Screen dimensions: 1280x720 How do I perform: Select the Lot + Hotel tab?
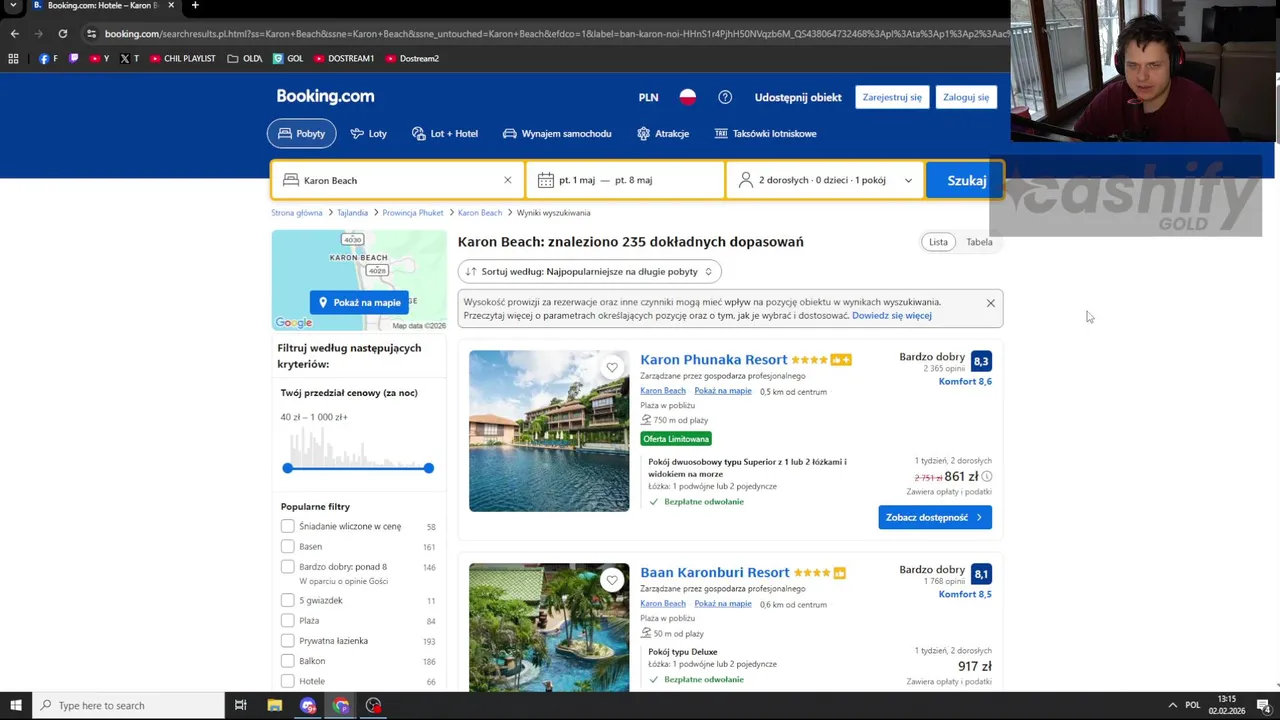445,133
